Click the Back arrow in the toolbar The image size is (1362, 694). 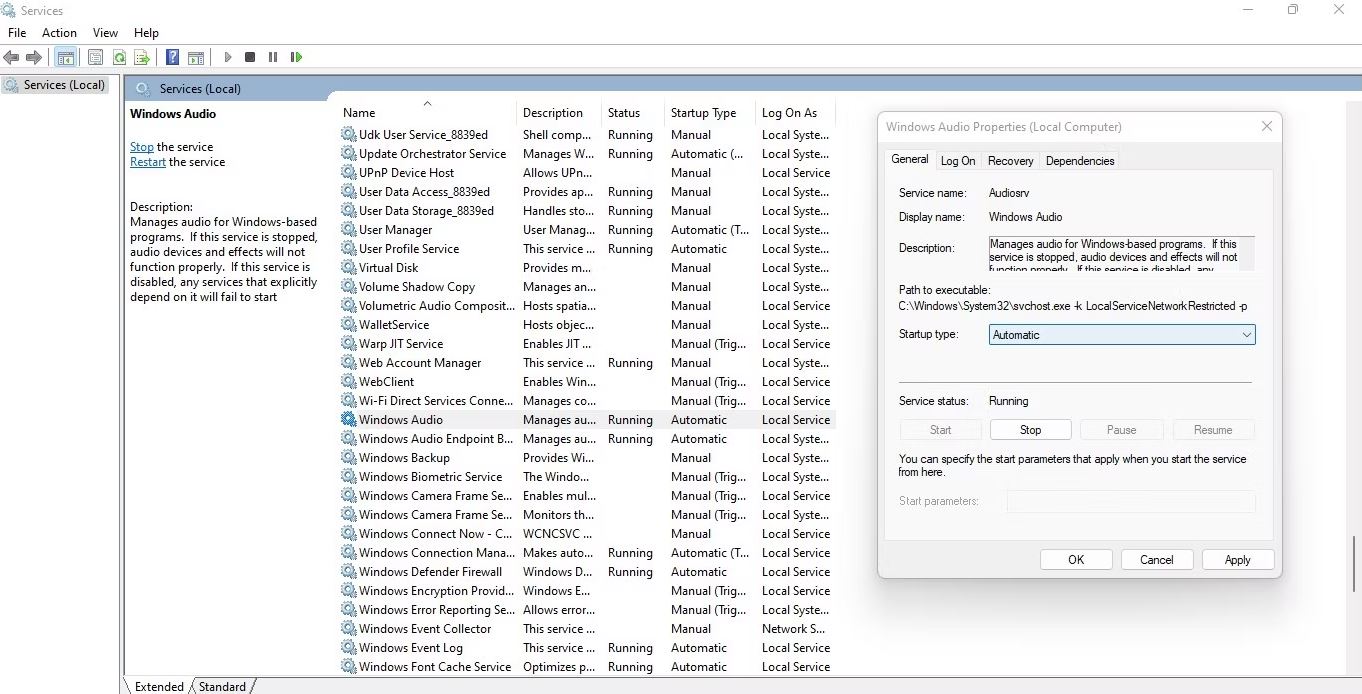[12, 58]
